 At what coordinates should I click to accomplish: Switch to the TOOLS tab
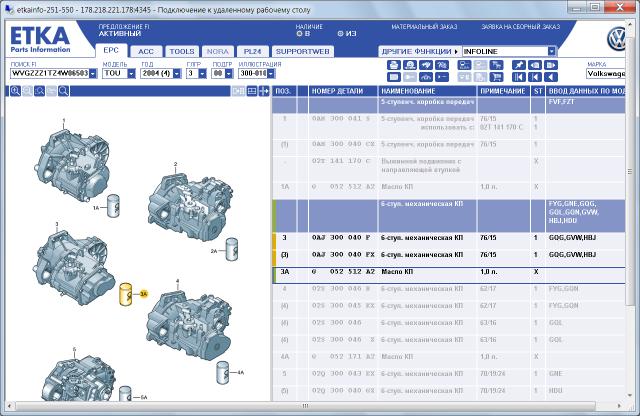point(182,51)
